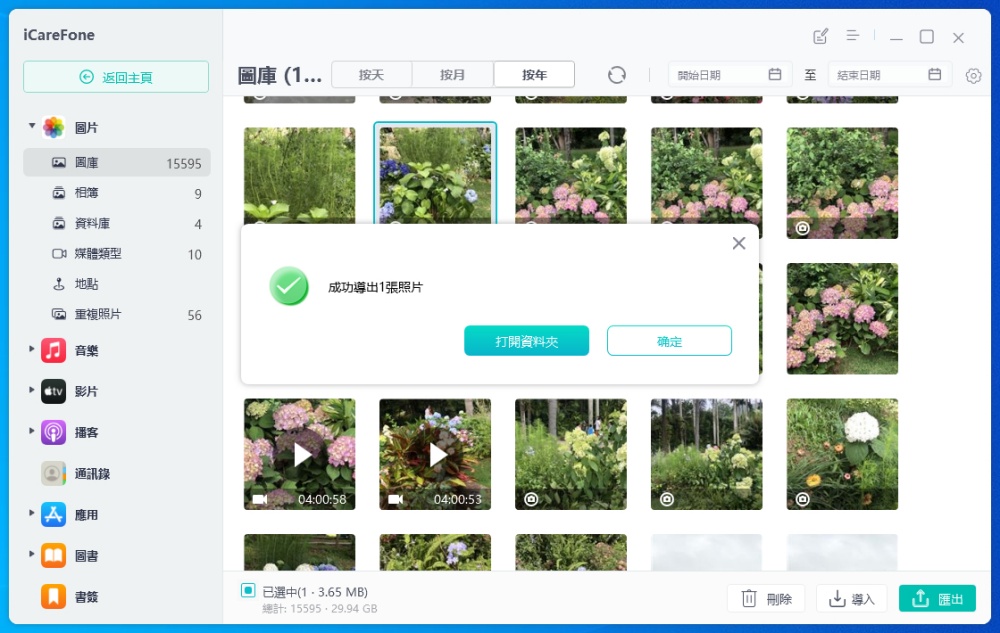The width and height of the screenshot is (1000, 633).
Task: Click the 地點 location pin icon
Action: 59,284
